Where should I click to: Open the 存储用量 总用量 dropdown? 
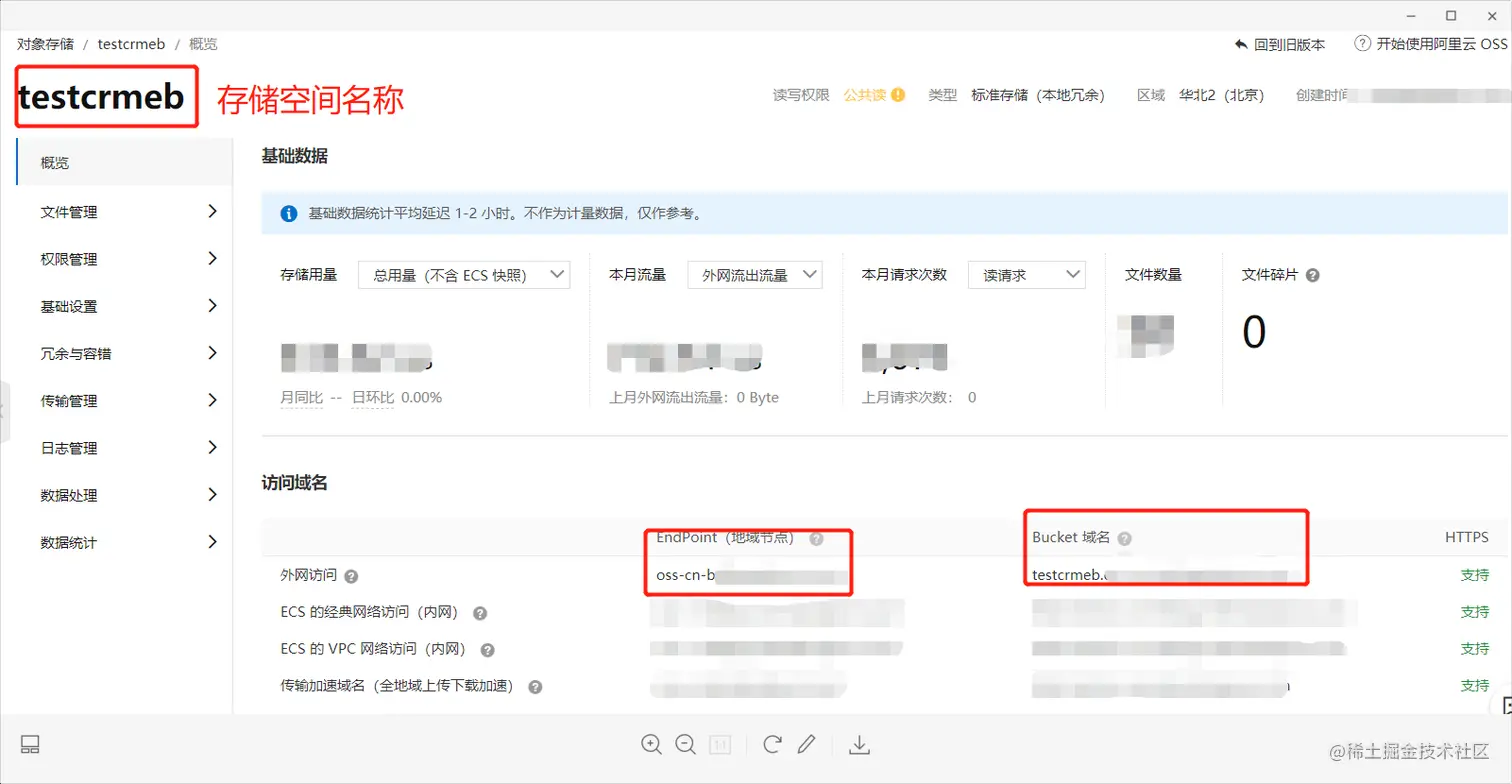[x=464, y=275]
